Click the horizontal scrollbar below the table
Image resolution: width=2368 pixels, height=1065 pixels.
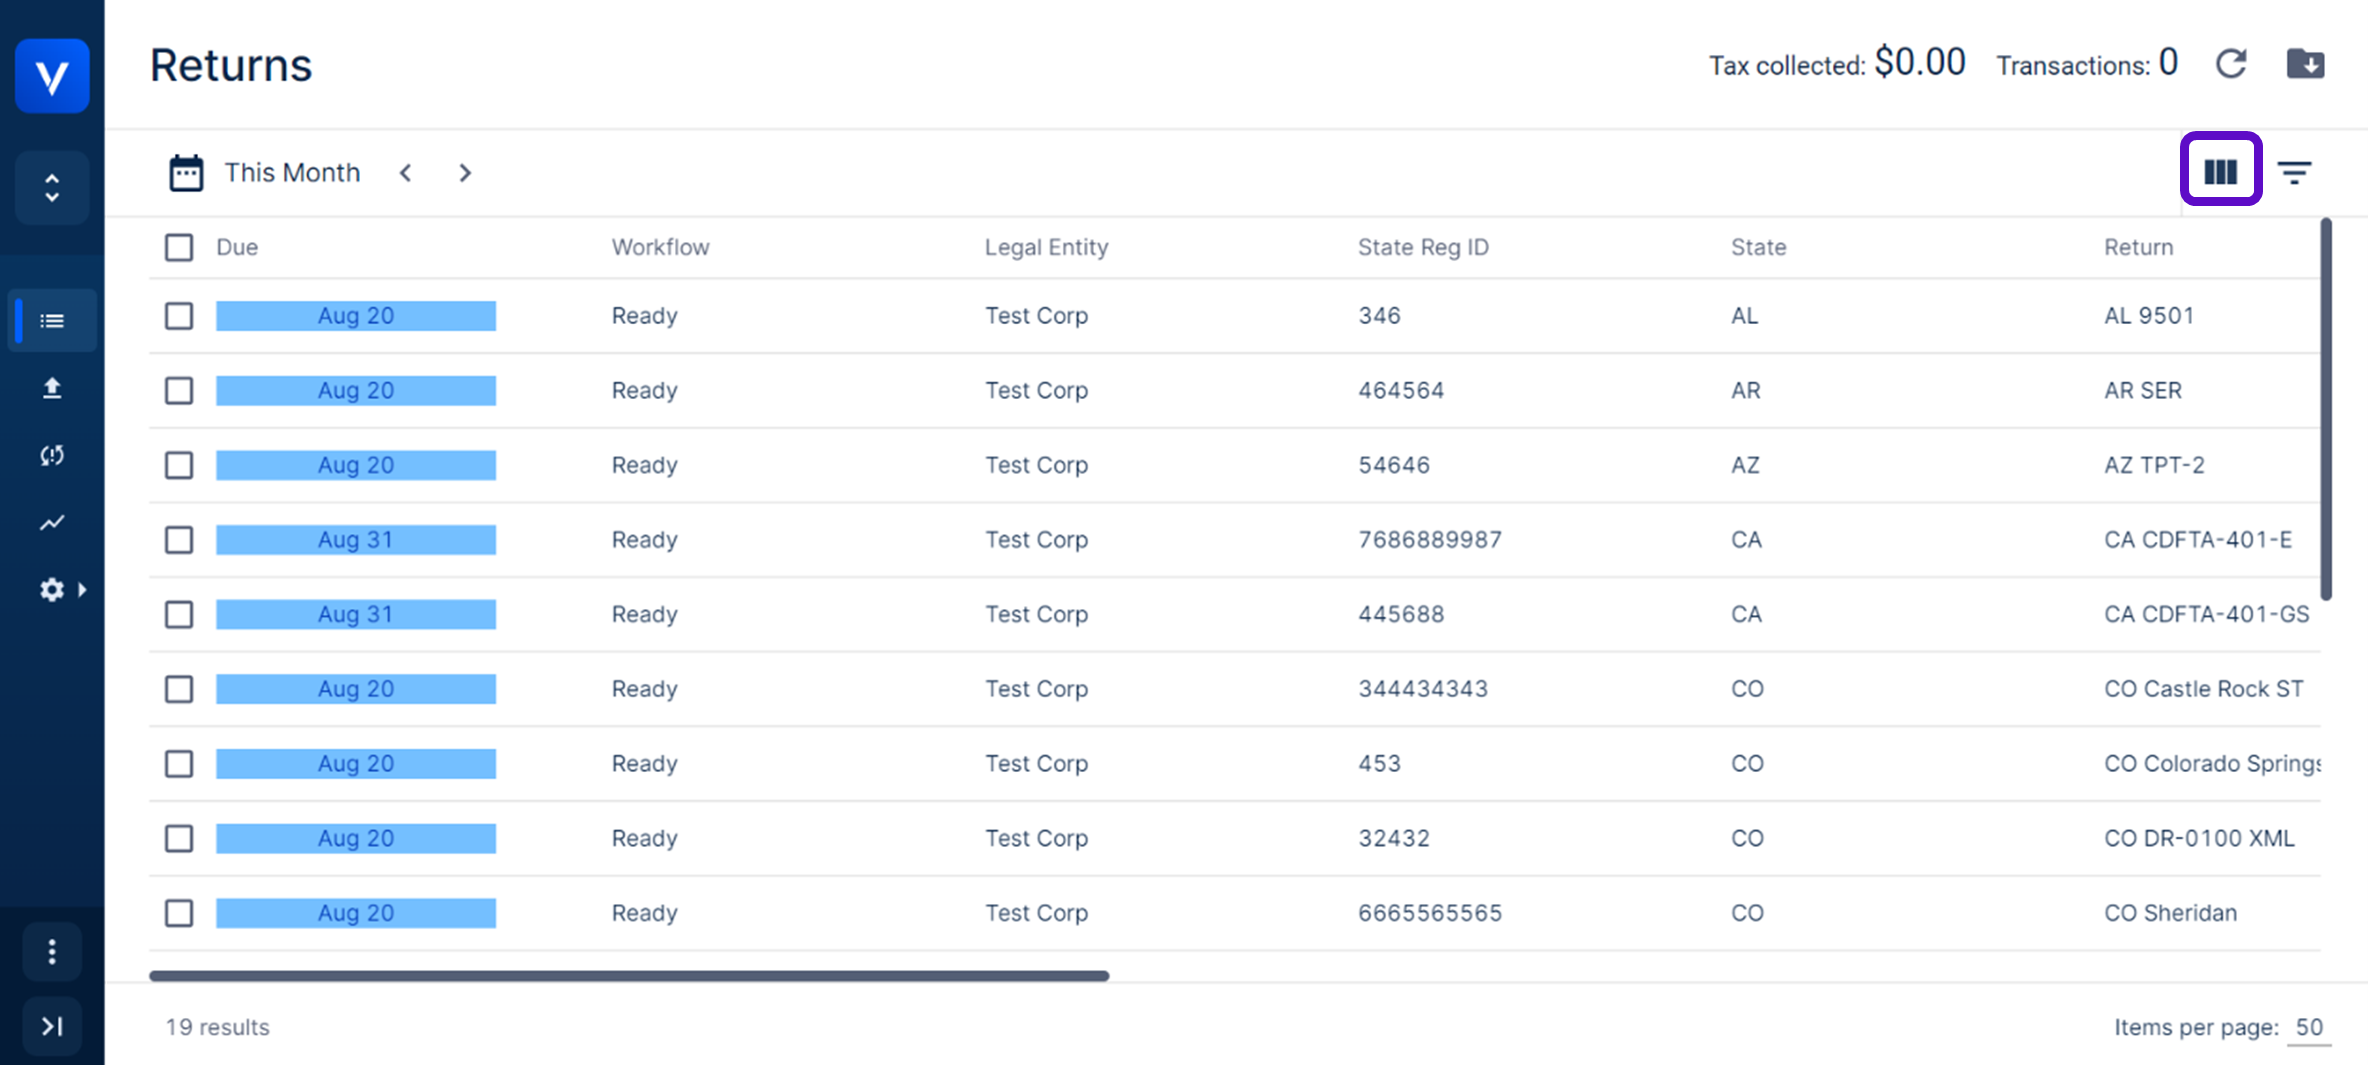(x=629, y=975)
